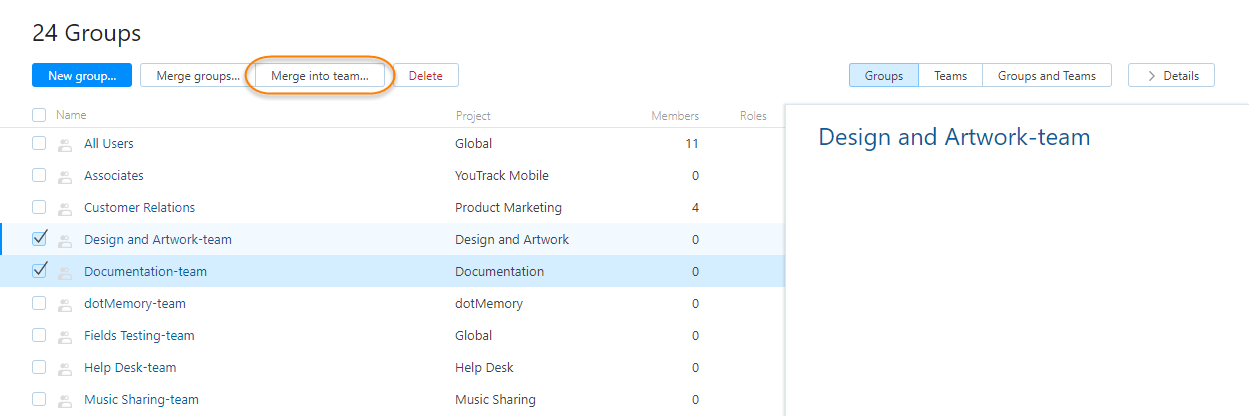Click group icon beside Help Desk-team

(65, 369)
